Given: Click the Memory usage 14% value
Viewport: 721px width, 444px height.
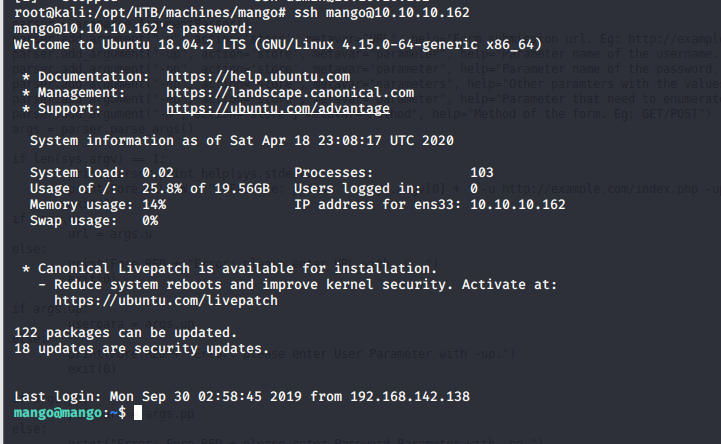Looking at the screenshot, I should point(154,204).
